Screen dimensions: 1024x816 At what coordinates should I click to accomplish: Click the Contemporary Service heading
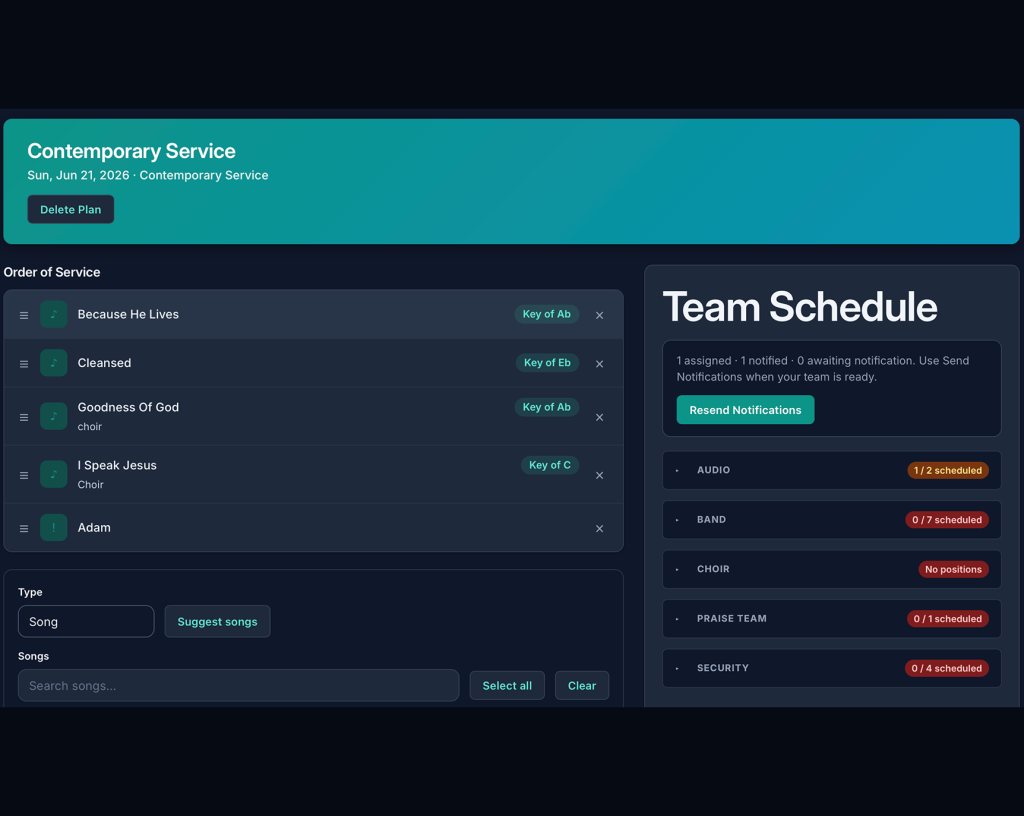pos(131,151)
